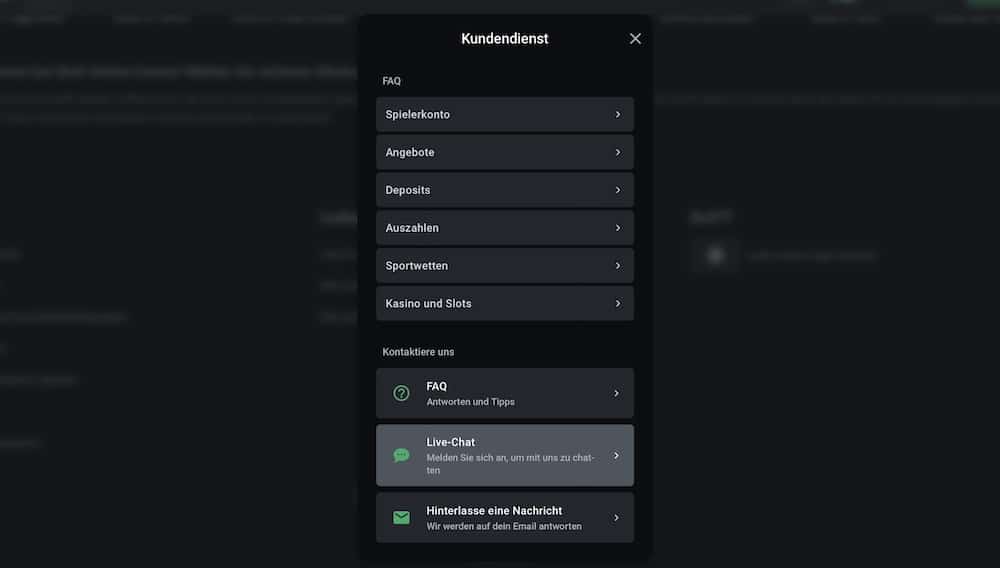
Task: Choose Sportwetten from the FAQ list
Action: pyautogui.click(x=504, y=266)
